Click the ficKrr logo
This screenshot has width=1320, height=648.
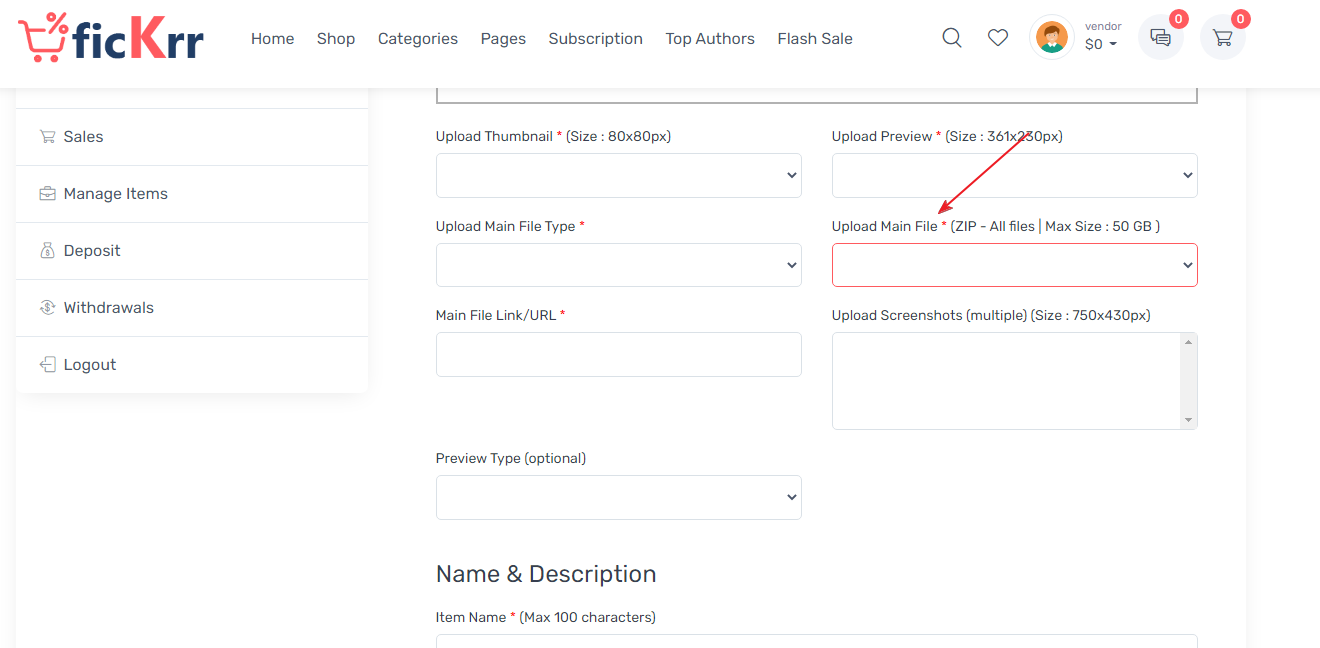pos(111,38)
